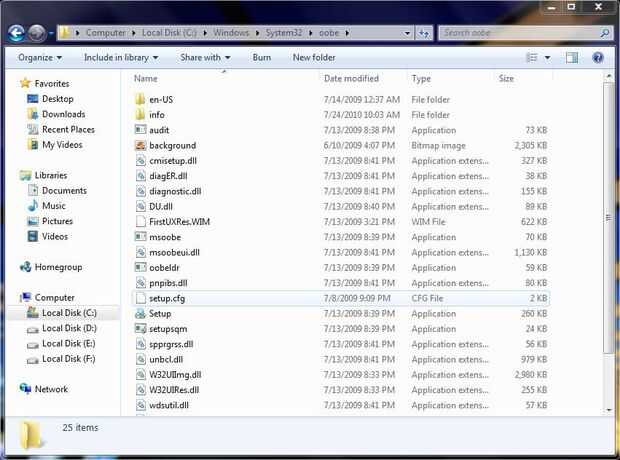620x460 pixels.
Task: Click the scroll down arrow of file list
Action: (608, 410)
